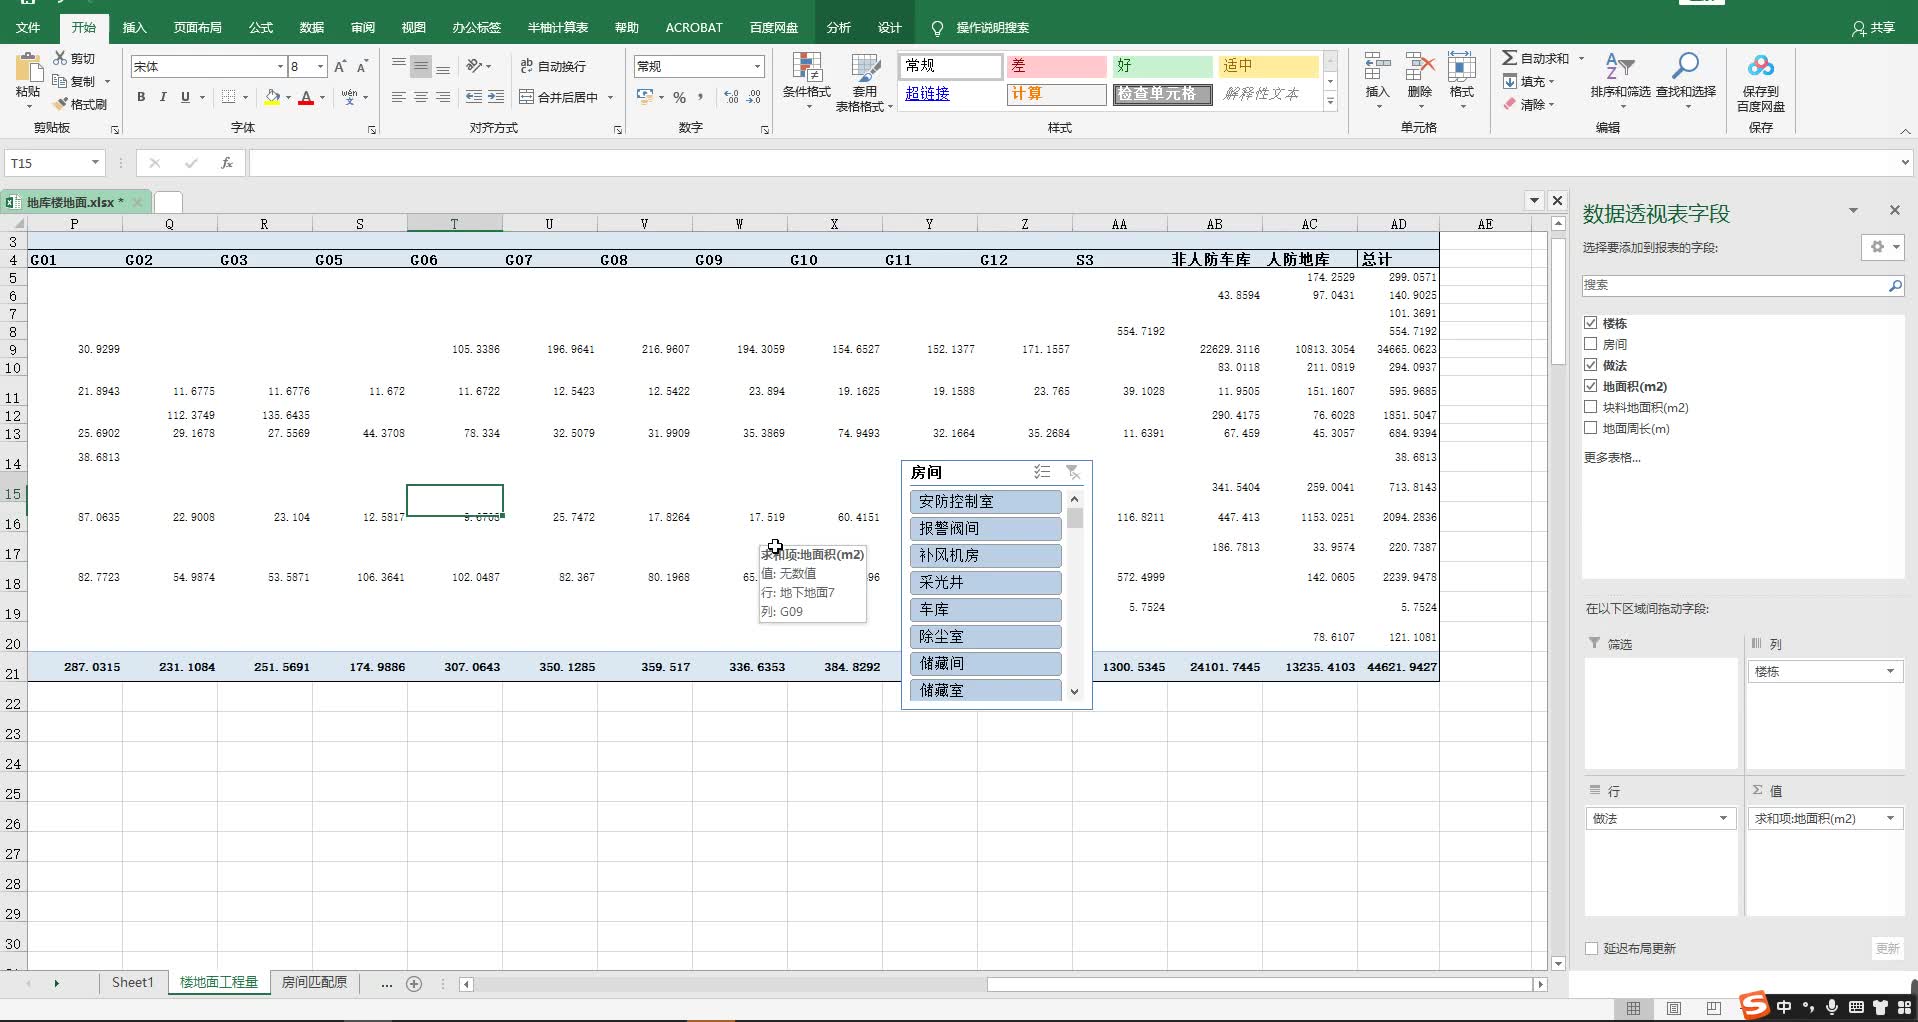Image resolution: width=1918 pixels, height=1022 pixels.
Task: Select the 车库 slicer item
Action: [x=985, y=609]
